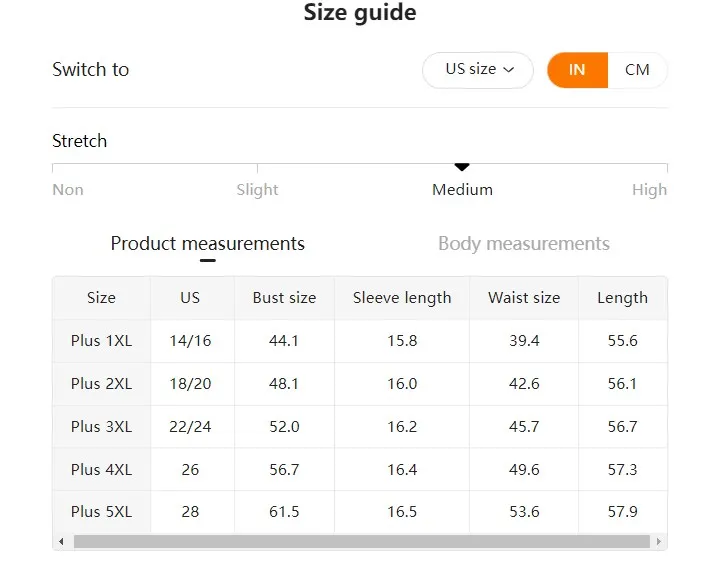
Task: Select the Product measurements tab
Action: [x=208, y=244]
